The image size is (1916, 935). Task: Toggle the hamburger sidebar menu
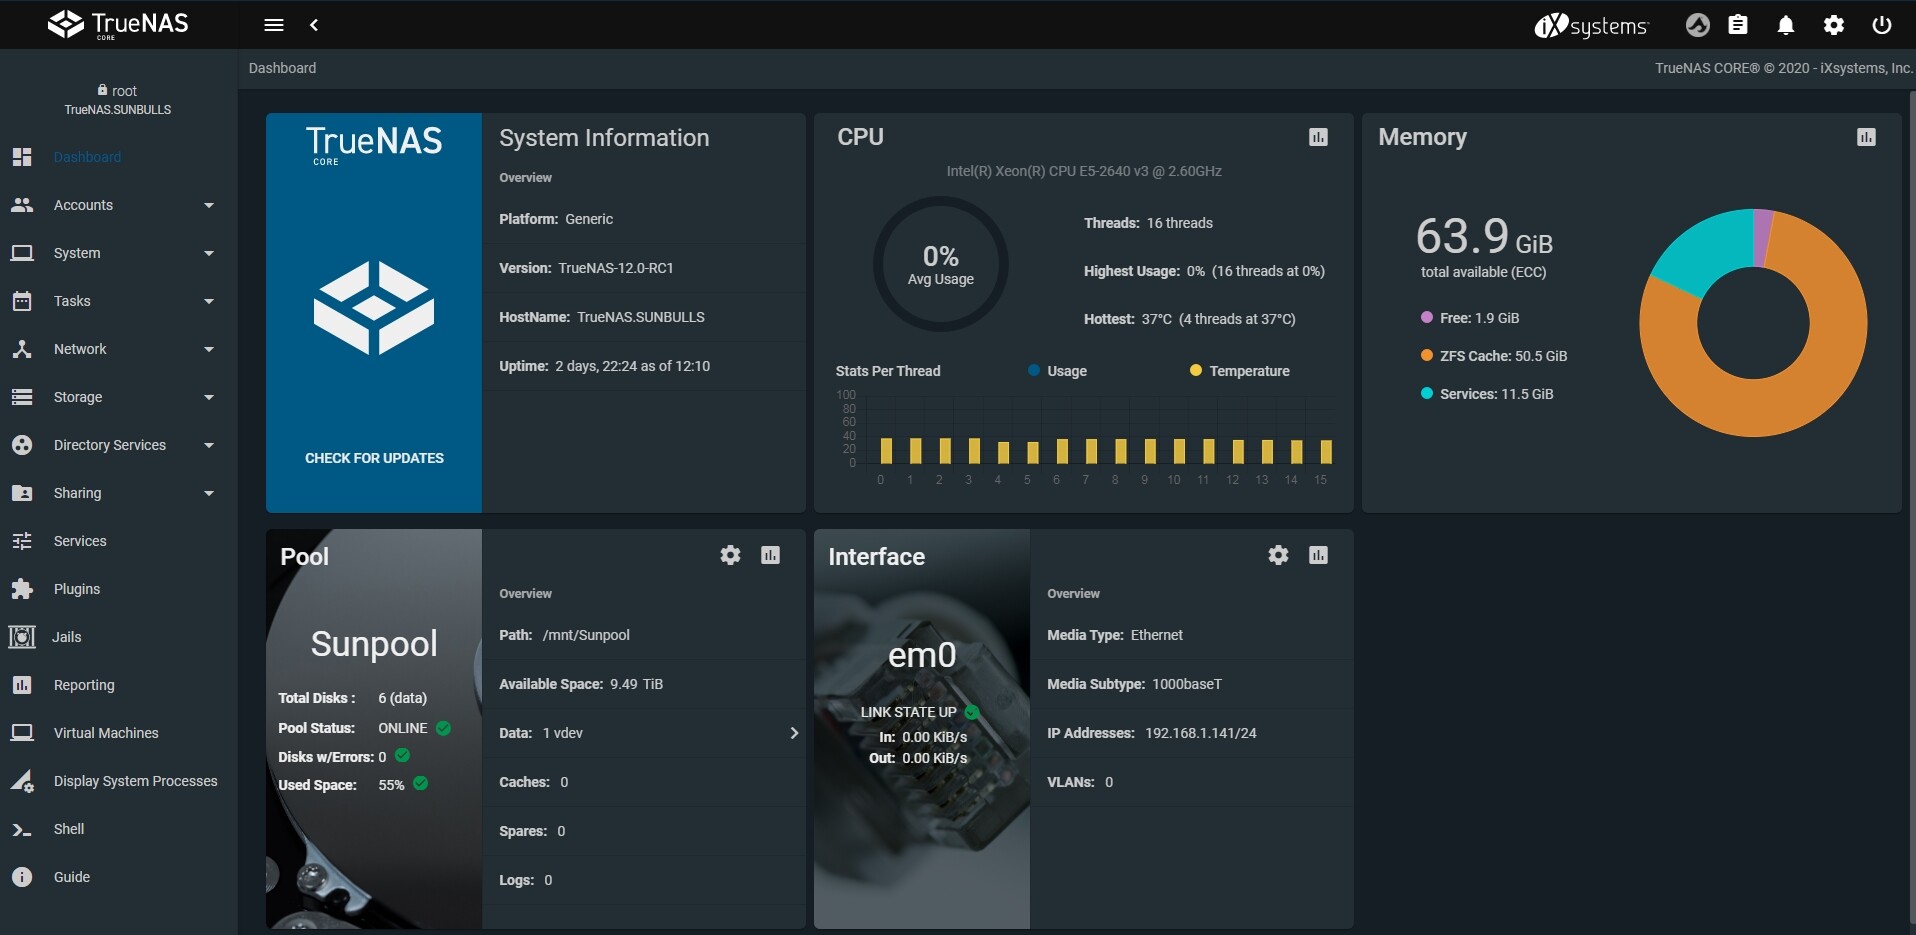point(274,25)
